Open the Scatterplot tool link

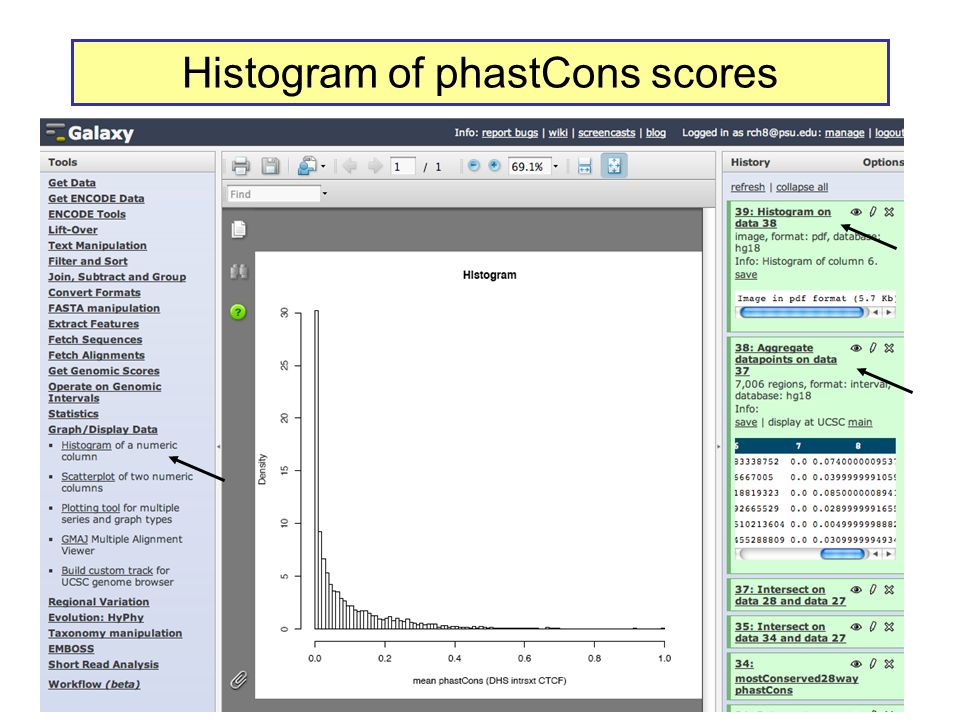click(88, 476)
